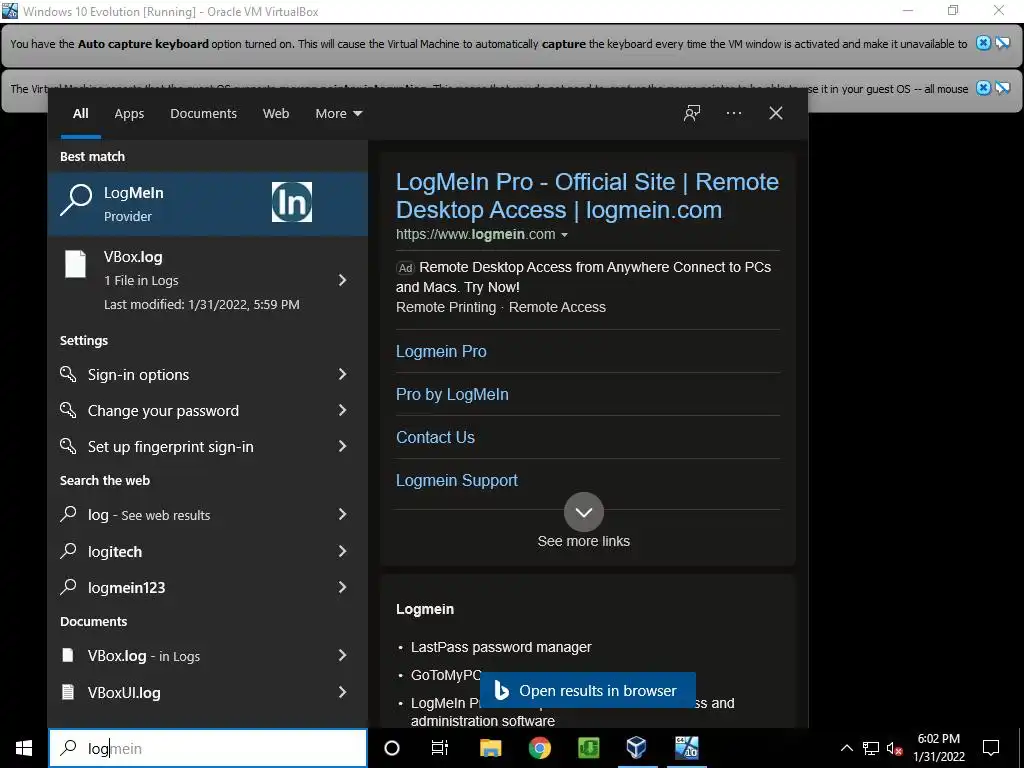Click Open results in browser button
The height and width of the screenshot is (768, 1024).
point(587,690)
